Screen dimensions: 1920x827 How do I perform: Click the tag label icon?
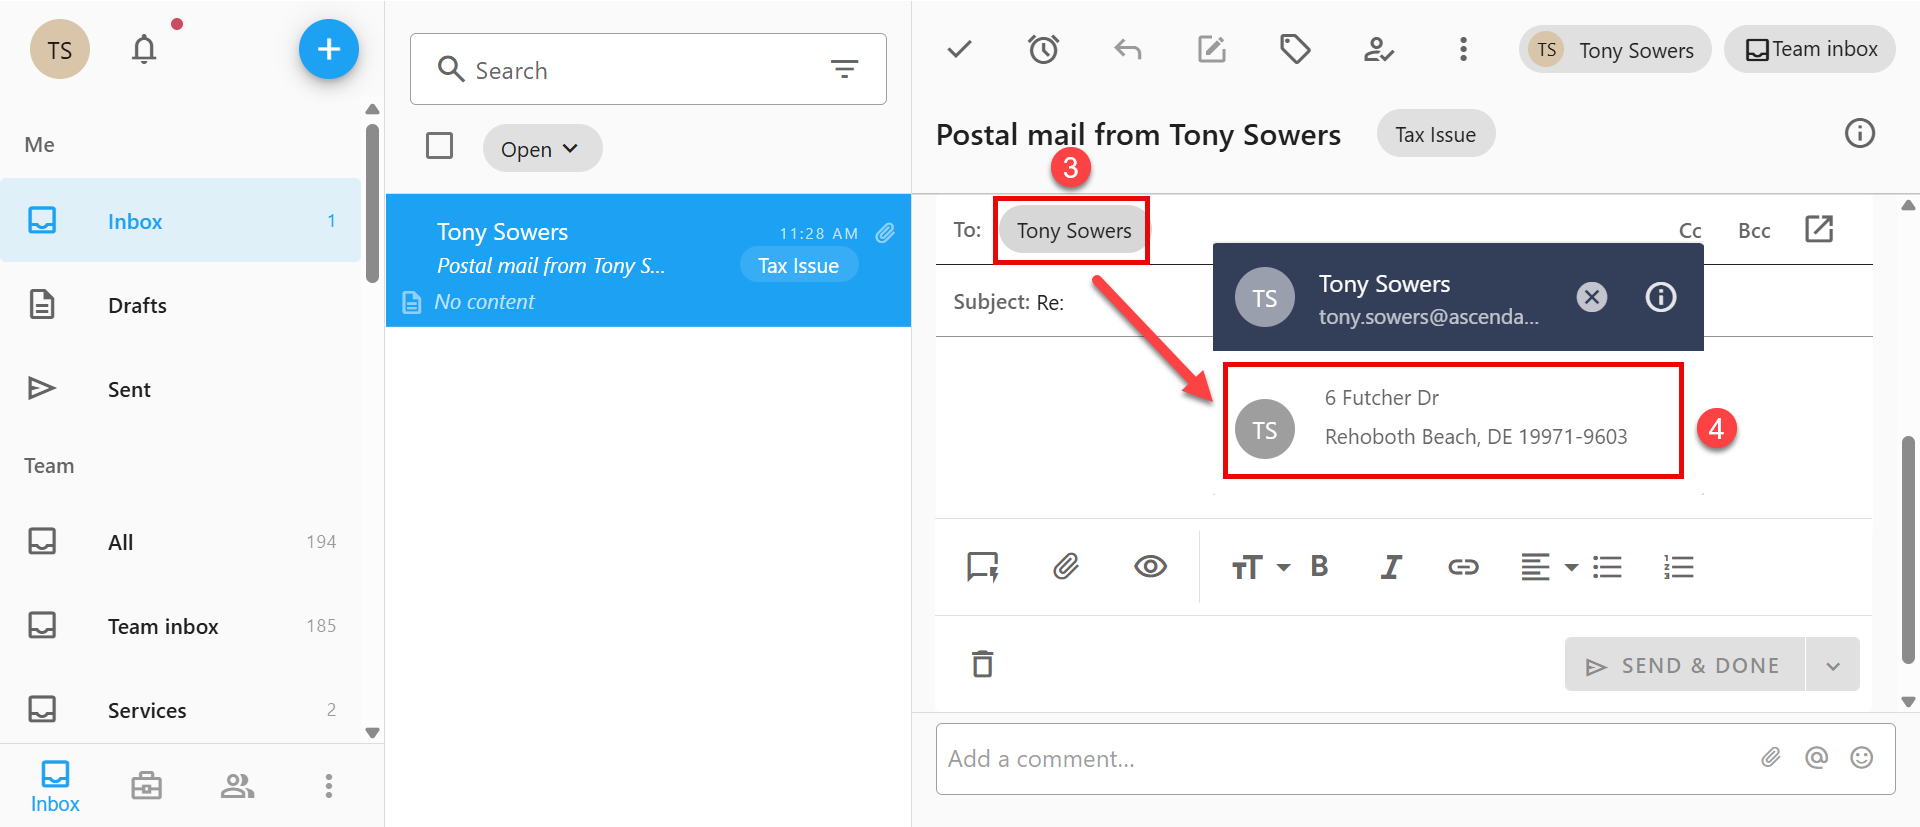(x=1295, y=49)
